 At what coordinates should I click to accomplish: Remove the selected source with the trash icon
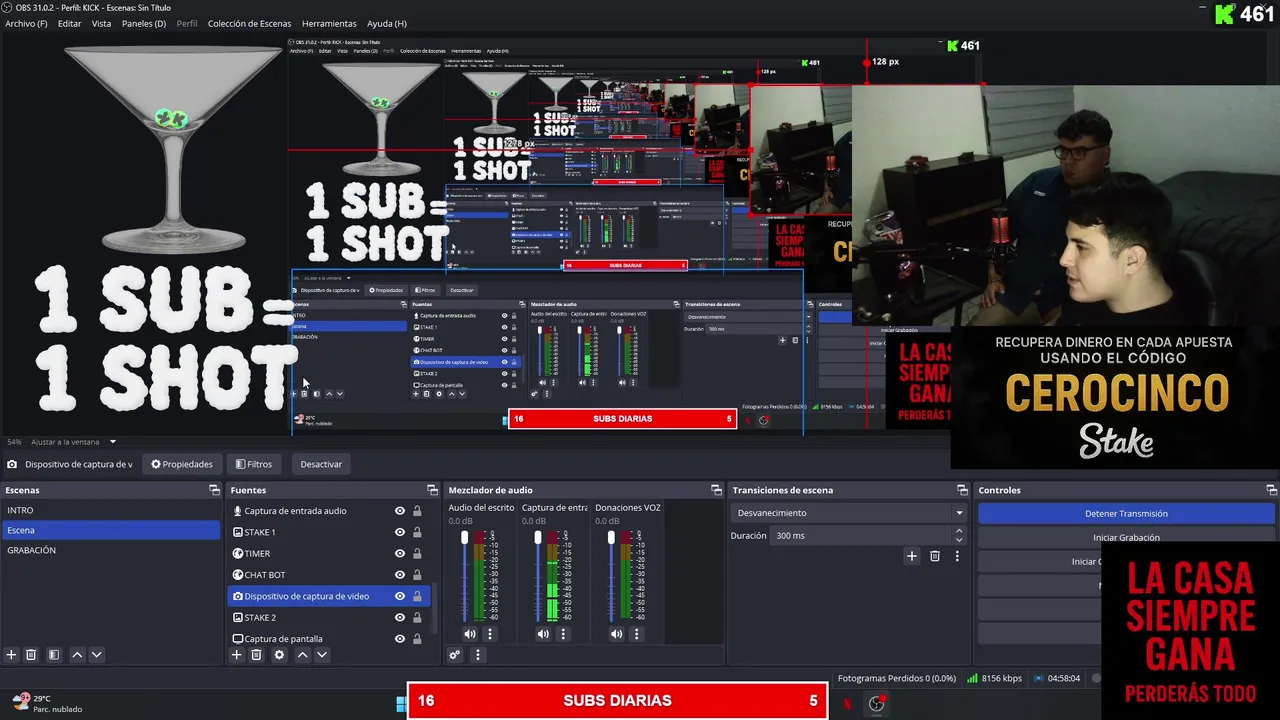(256, 655)
